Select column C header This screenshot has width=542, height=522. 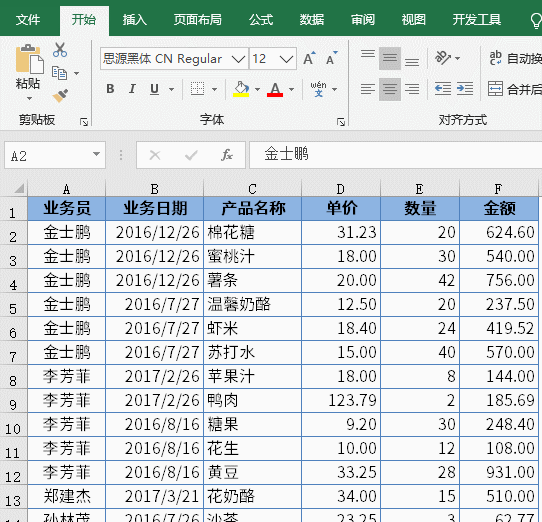(x=252, y=189)
